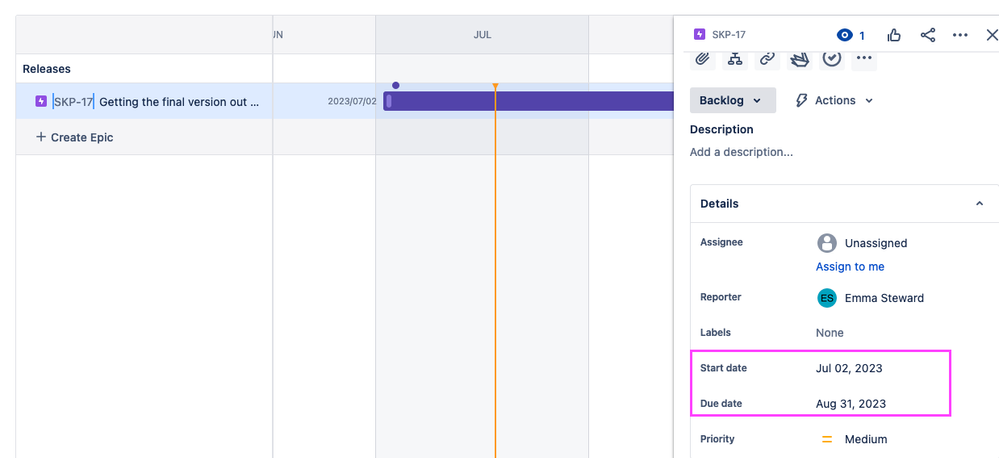Open the Actions dropdown menu
This screenshot has height=458, width=999.
(x=834, y=100)
